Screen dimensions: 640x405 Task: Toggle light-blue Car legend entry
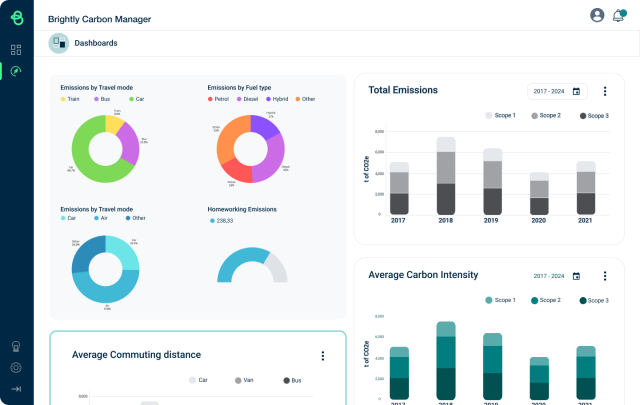pyautogui.click(x=68, y=218)
